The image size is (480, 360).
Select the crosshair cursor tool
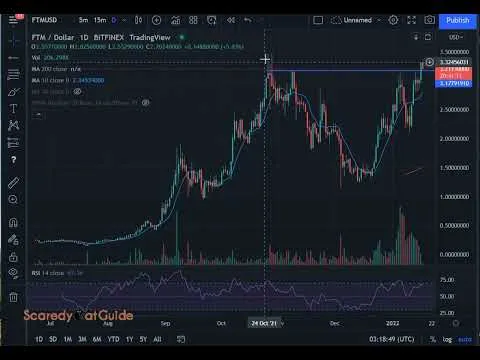click(13, 41)
